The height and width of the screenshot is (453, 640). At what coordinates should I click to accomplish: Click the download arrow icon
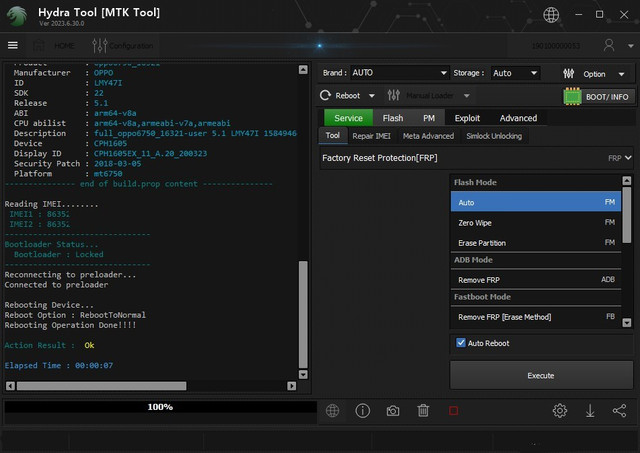pyautogui.click(x=590, y=411)
